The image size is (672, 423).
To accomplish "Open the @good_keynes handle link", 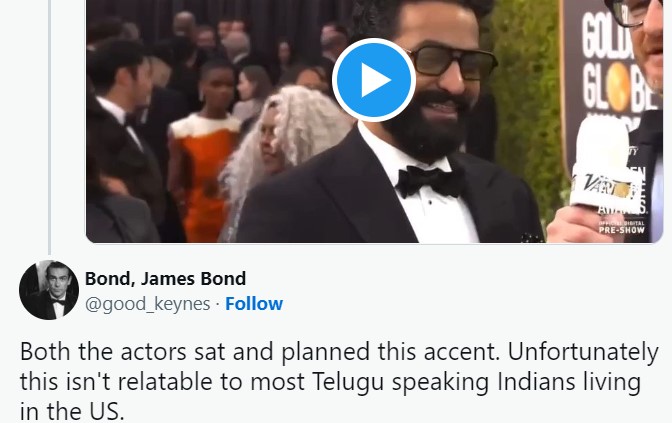I will 147,304.
